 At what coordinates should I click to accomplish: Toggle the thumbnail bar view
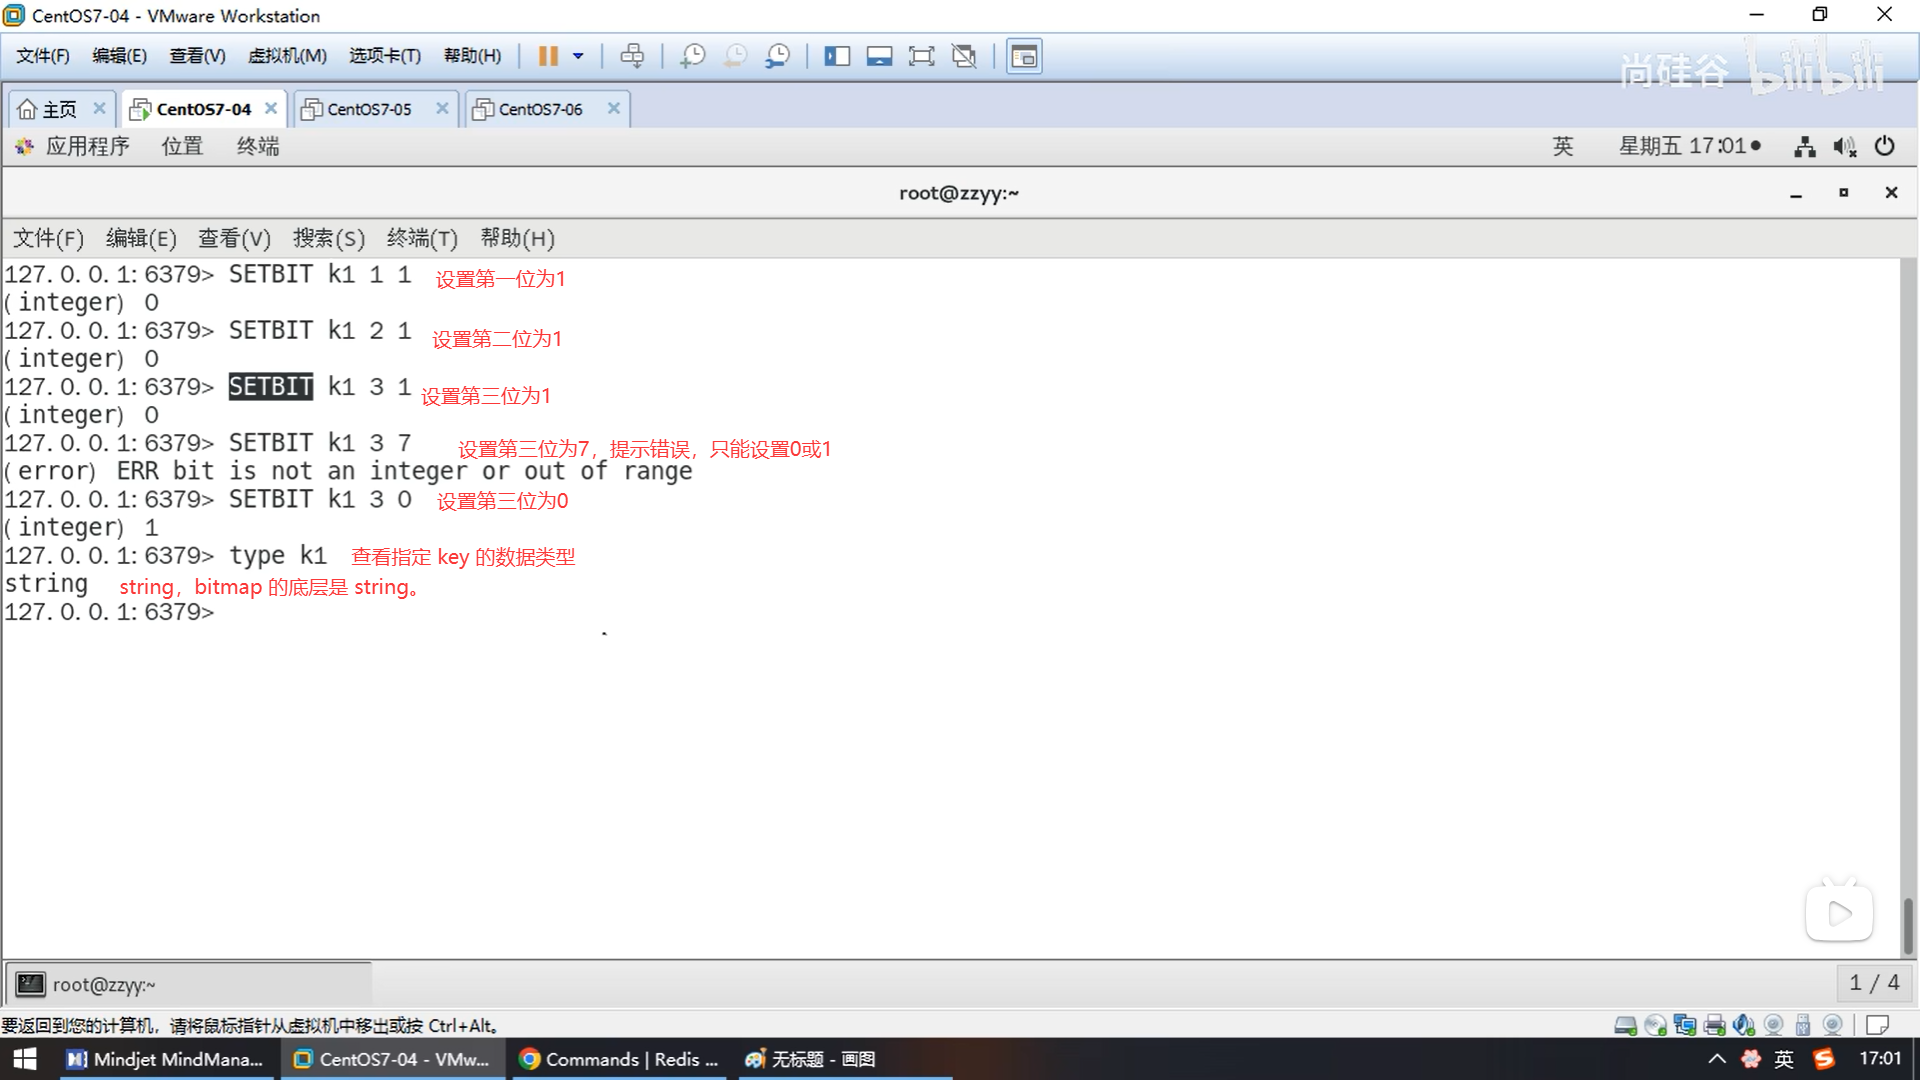point(879,56)
